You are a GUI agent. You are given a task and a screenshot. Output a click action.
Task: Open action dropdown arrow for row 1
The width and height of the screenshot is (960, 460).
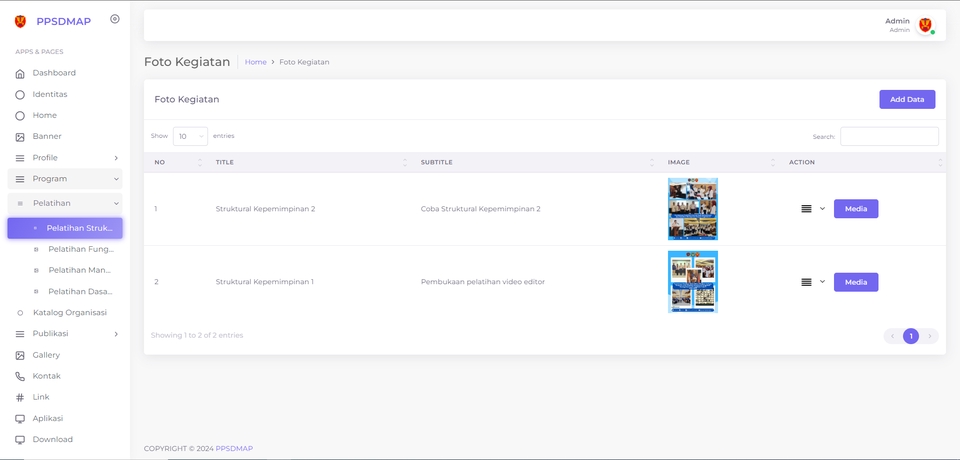(822, 209)
